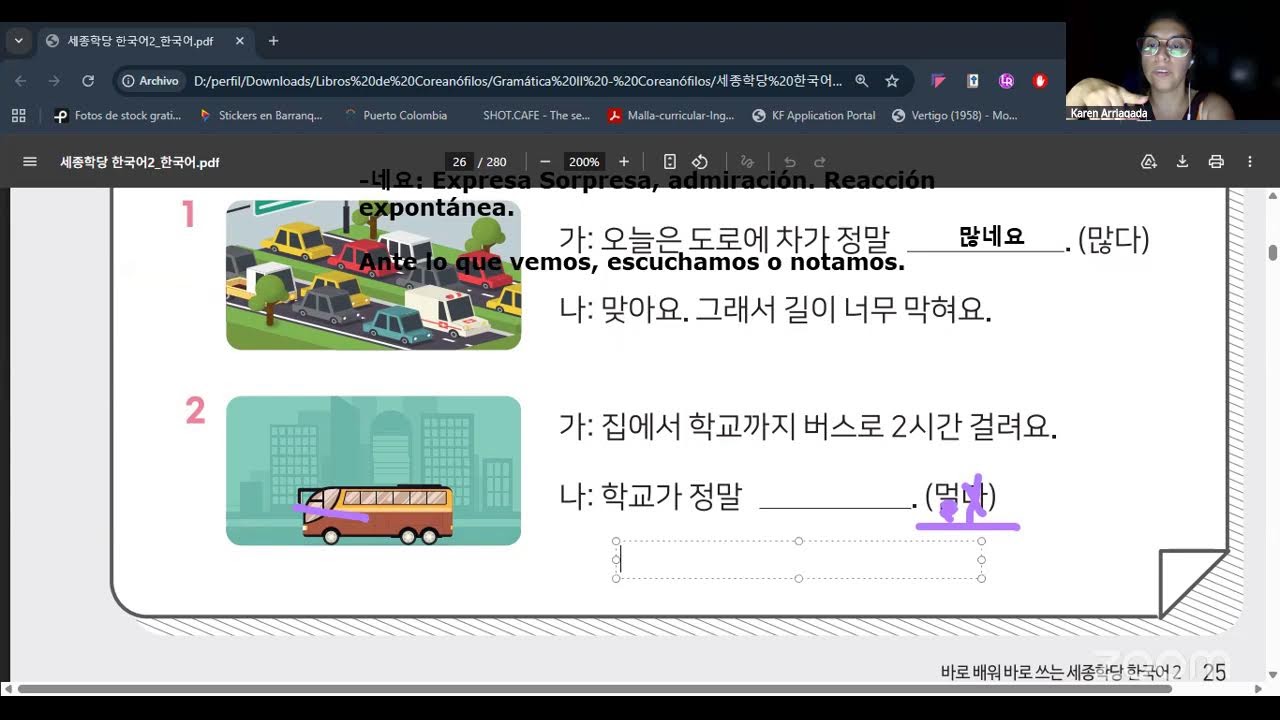The height and width of the screenshot is (720, 1280).
Task: Go back to previous page
Action: pyautogui.click(x=21, y=81)
